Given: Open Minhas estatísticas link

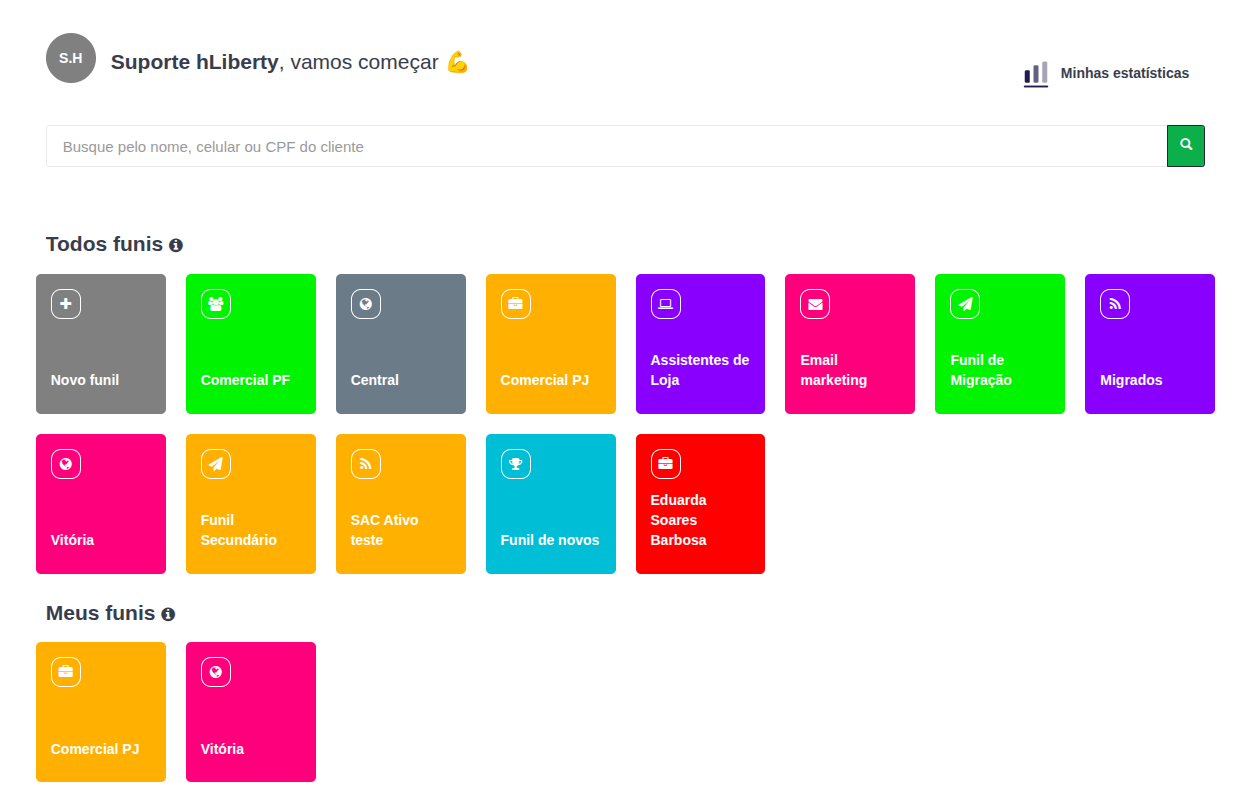Looking at the screenshot, I should tap(1124, 73).
